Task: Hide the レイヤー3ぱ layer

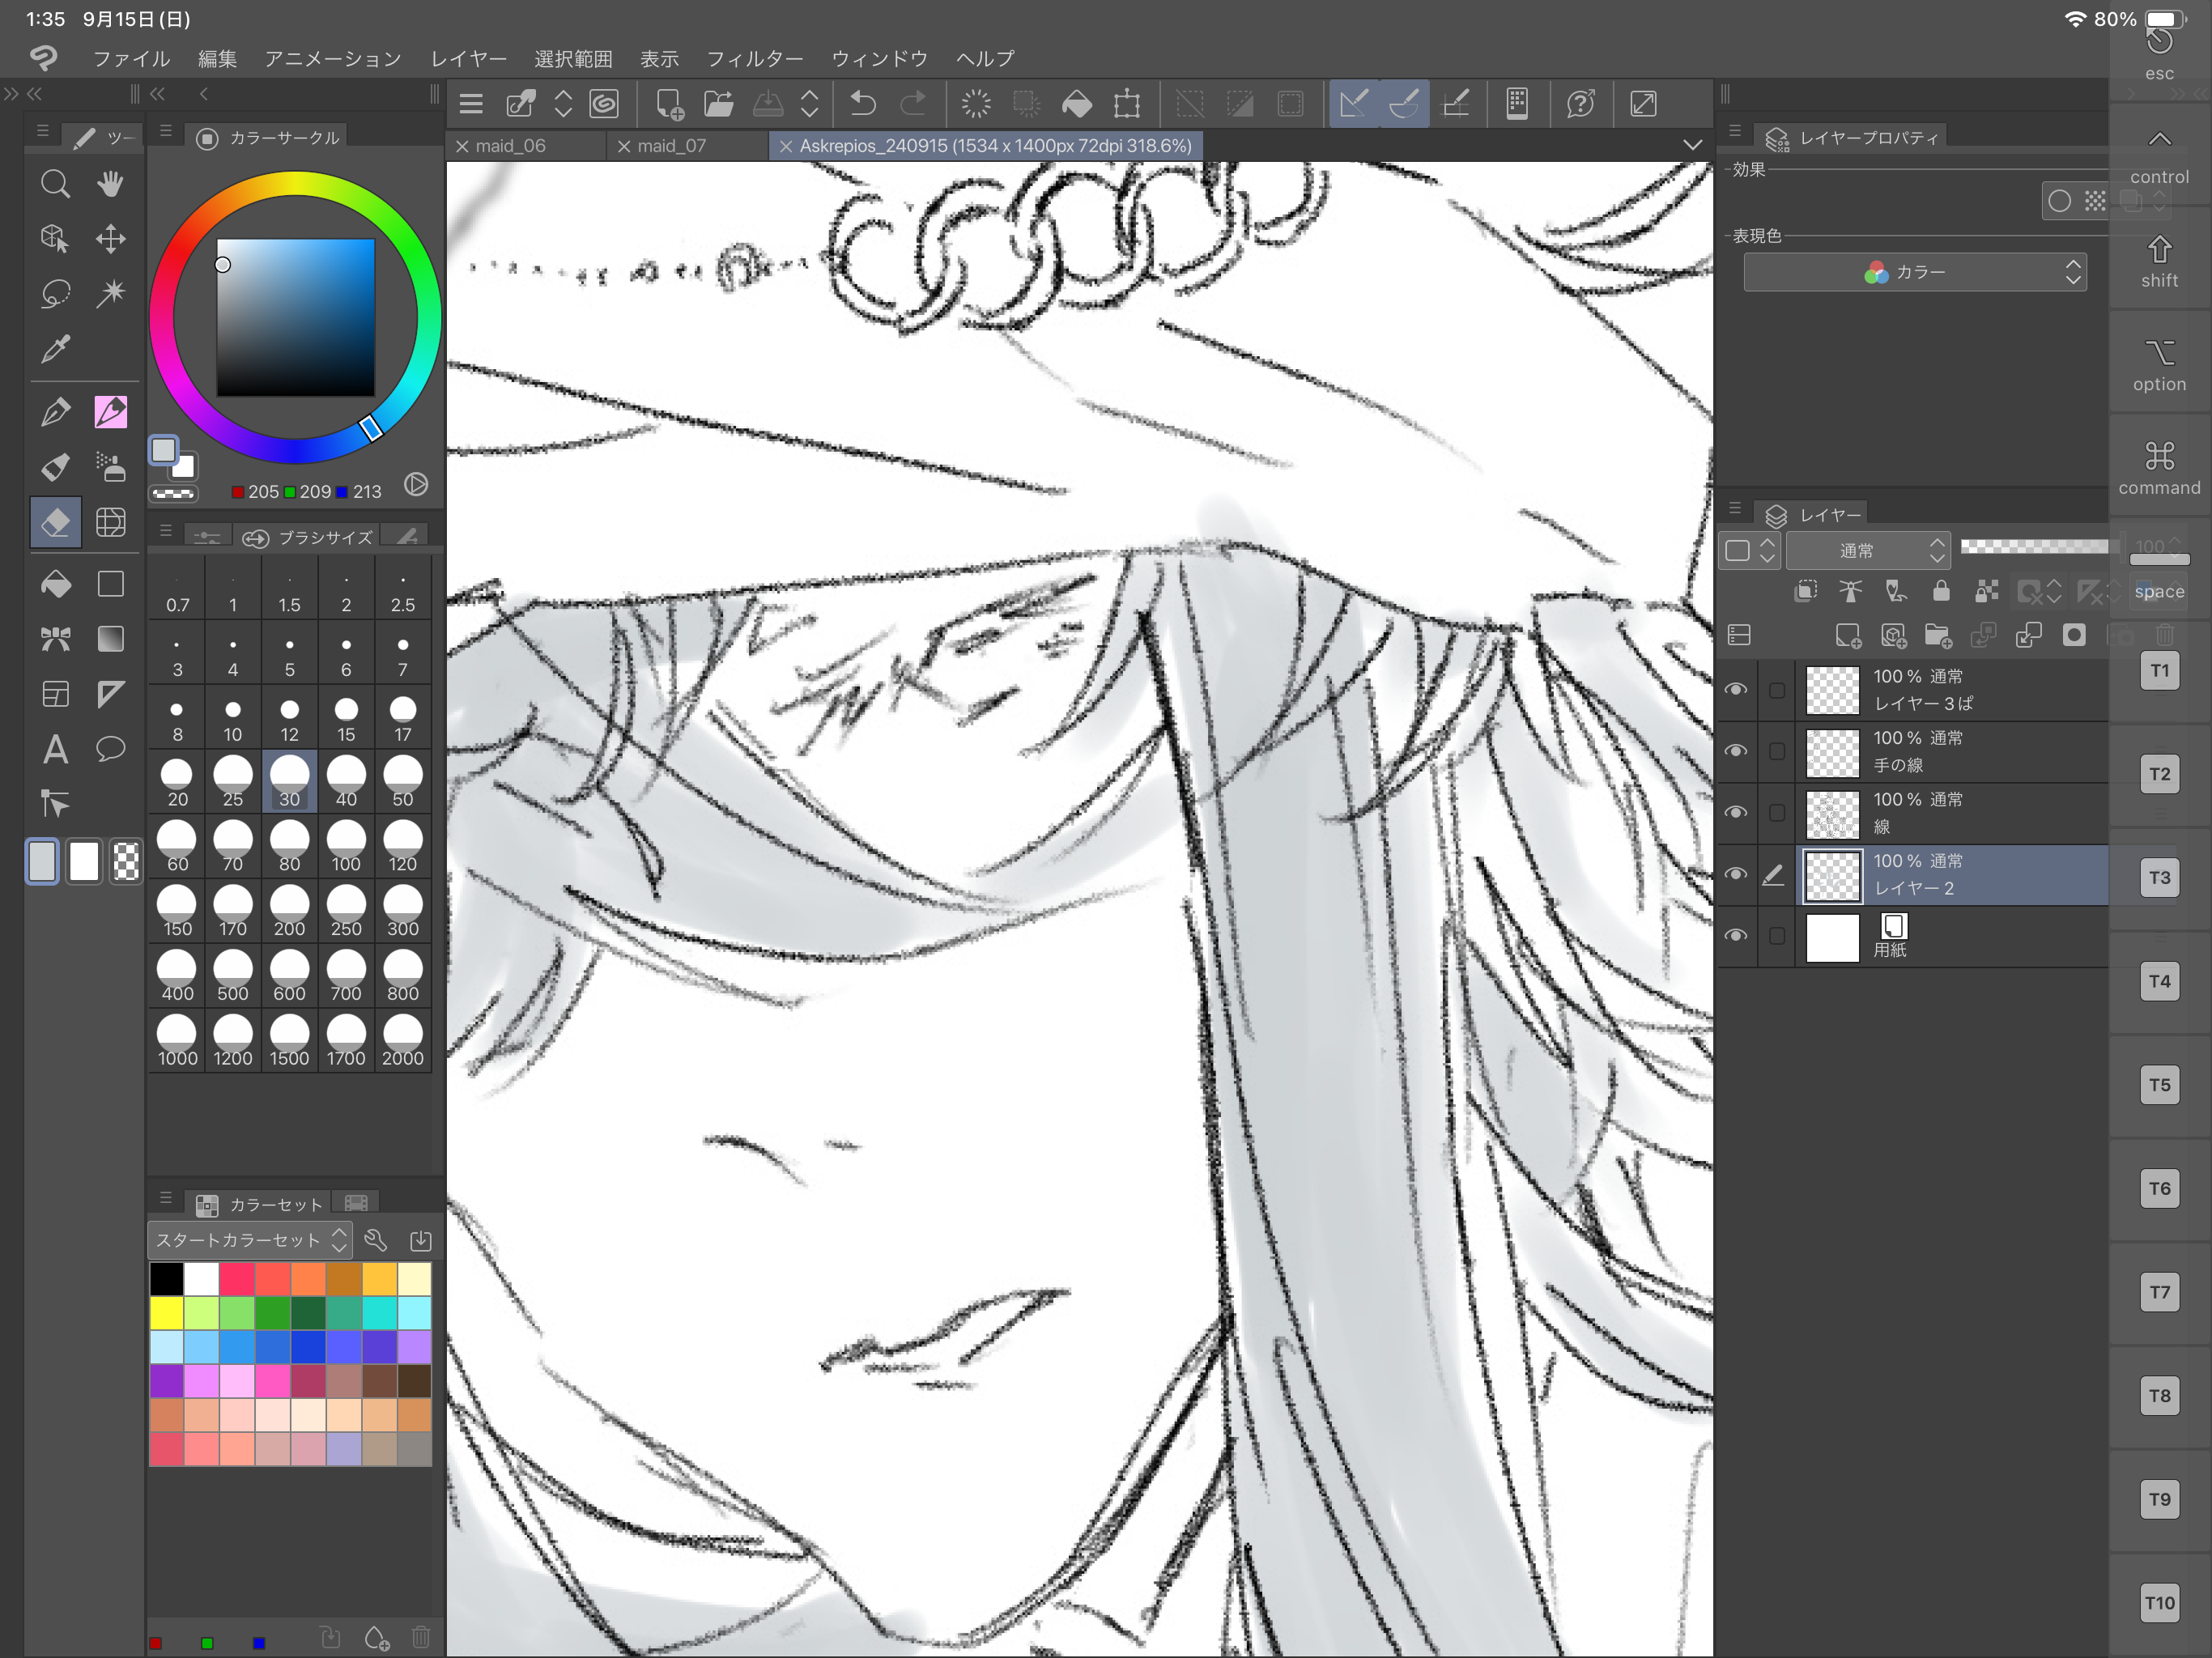Action: point(1737,689)
